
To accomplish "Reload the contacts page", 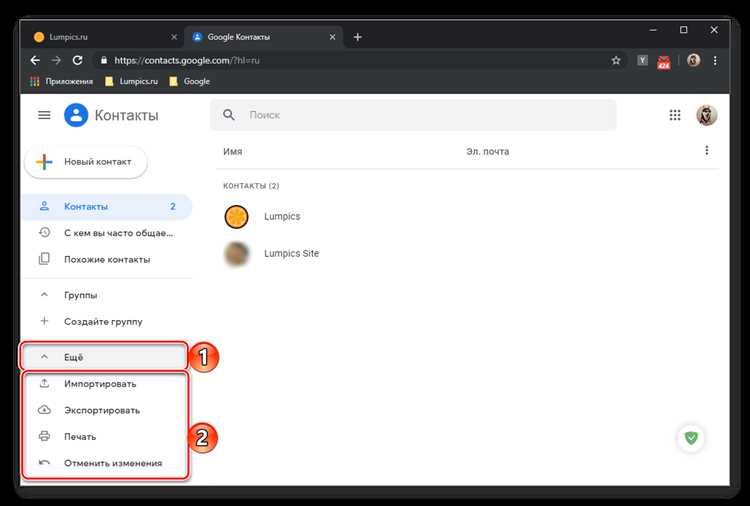I will tap(77, 60).
